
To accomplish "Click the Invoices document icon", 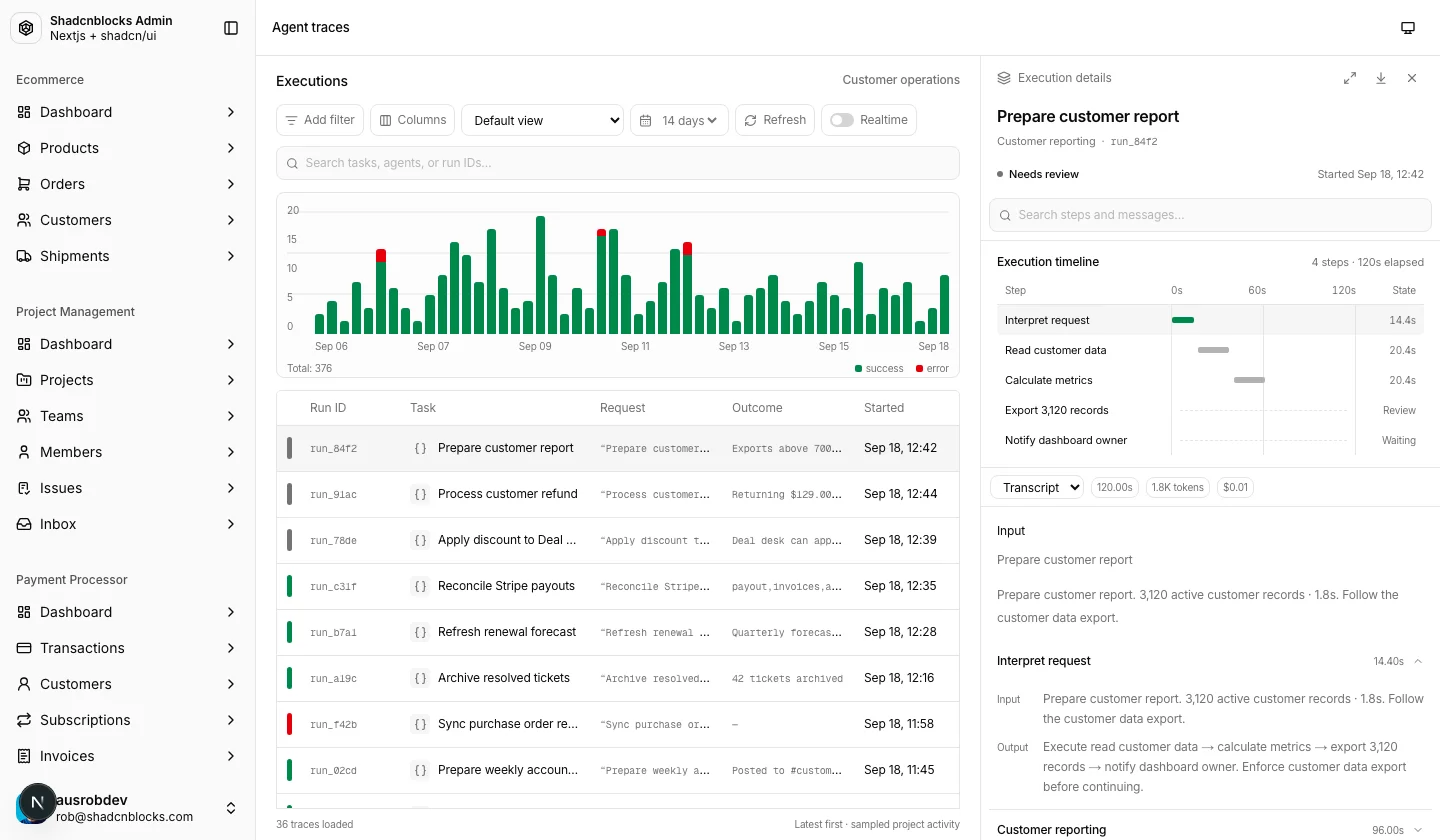I will [24, 756].
